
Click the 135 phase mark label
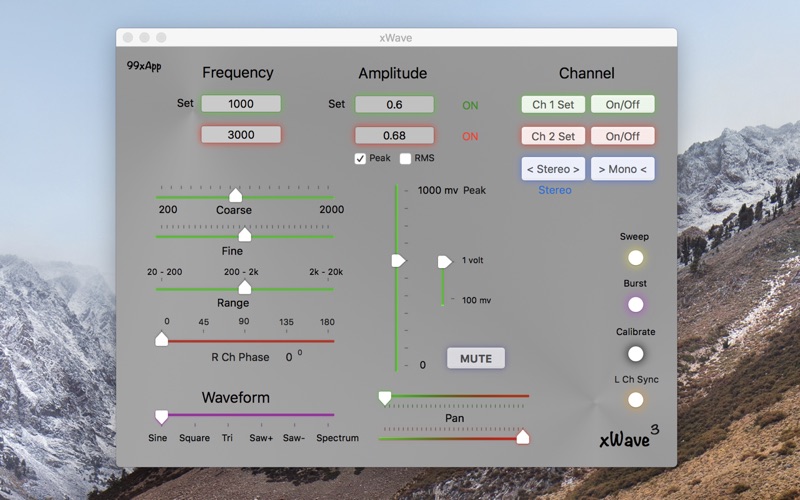point(286,322)
